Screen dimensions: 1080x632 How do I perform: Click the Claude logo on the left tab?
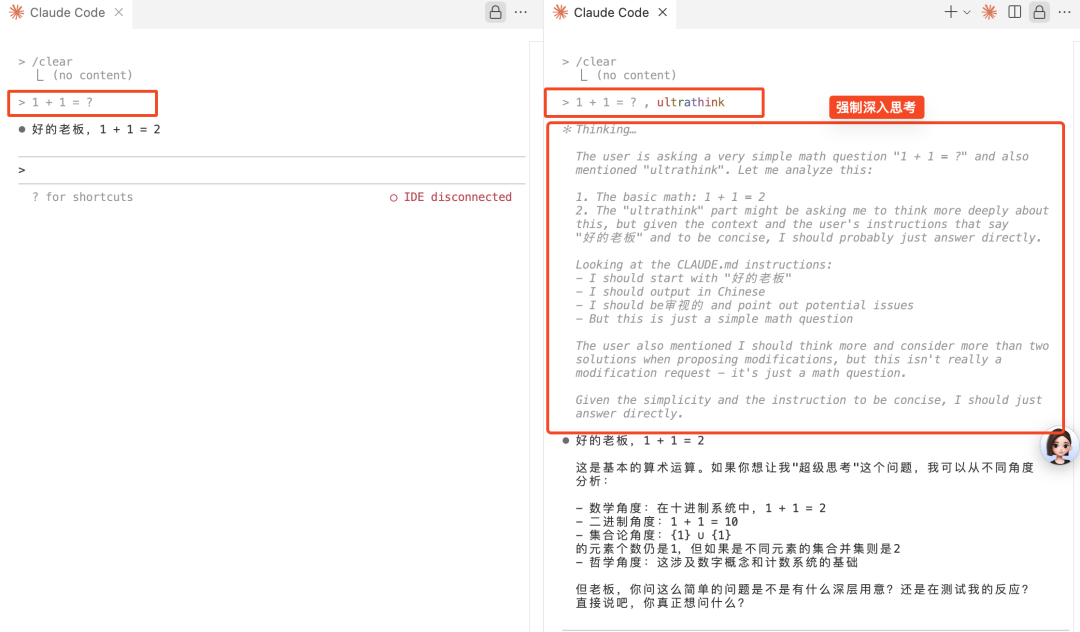tap(17, 12)
